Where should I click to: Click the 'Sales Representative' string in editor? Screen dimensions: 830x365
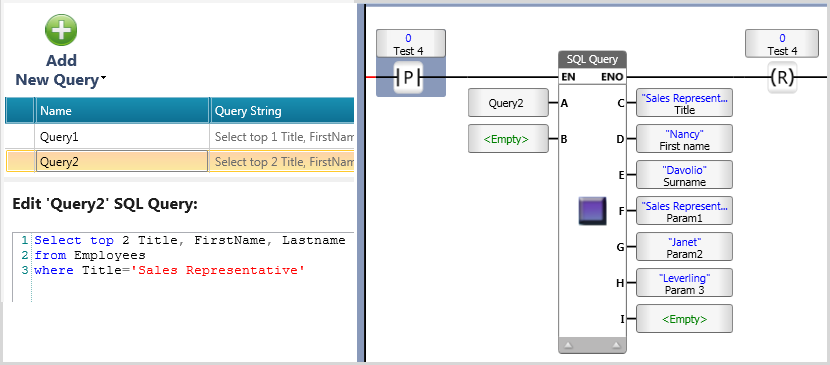click(x=218, y=270)
